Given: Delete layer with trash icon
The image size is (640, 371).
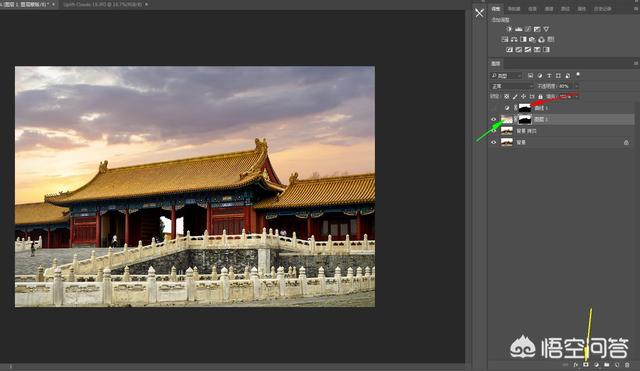Looking at the screenshot, I should (627, 364).
